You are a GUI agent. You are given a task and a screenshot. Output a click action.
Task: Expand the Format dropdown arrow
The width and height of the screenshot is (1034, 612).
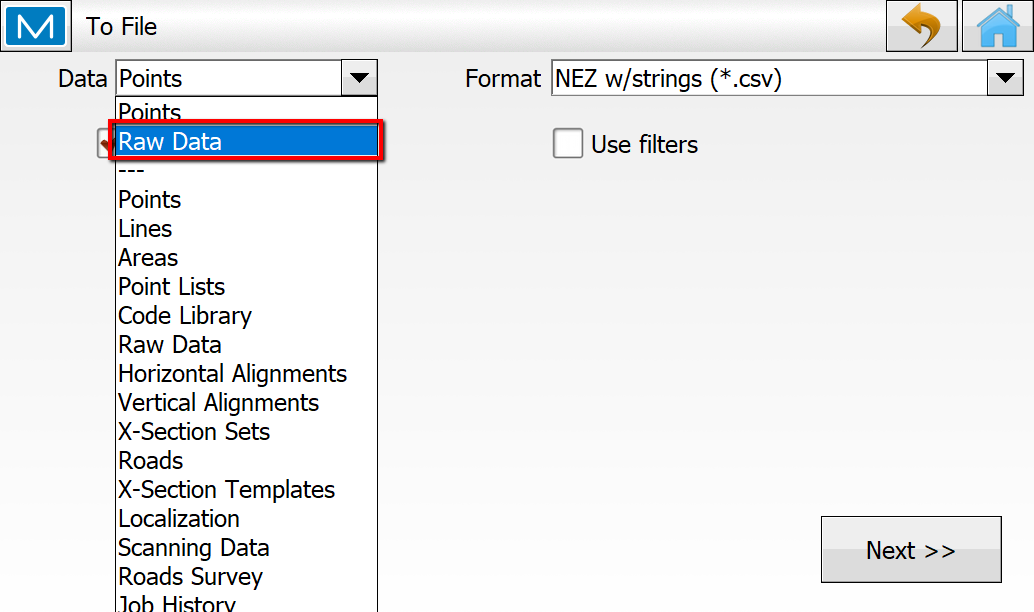pos(1004,78)
